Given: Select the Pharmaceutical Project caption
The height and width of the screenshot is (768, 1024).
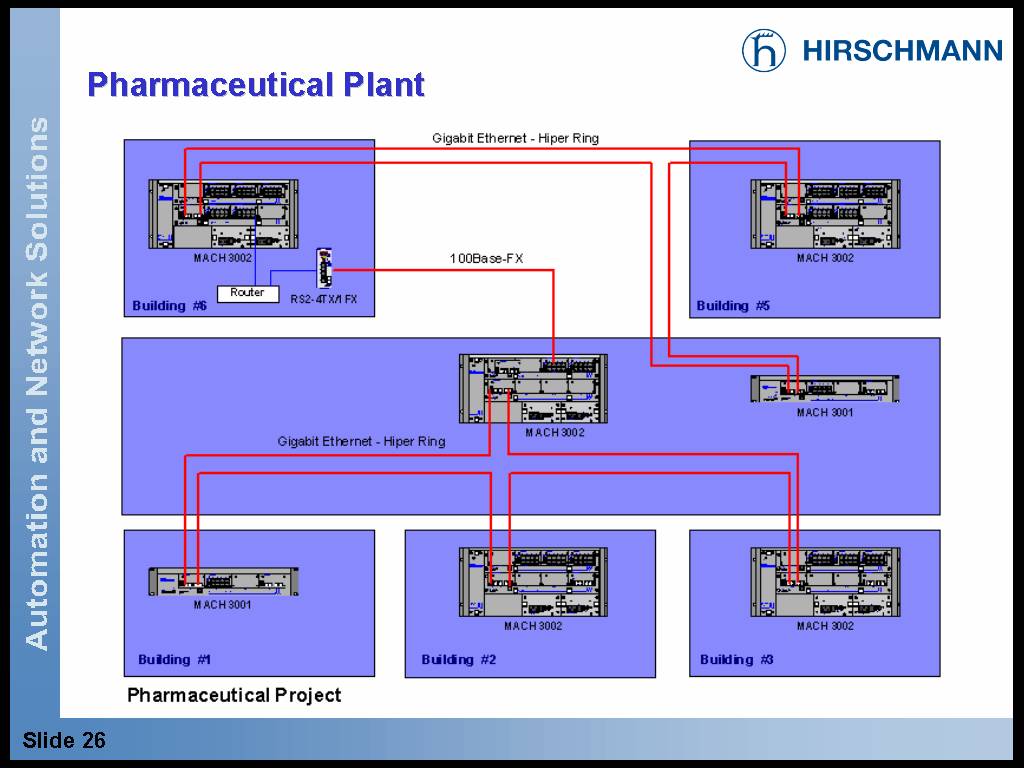Looking at the screenshot, I should coord(234,695).
